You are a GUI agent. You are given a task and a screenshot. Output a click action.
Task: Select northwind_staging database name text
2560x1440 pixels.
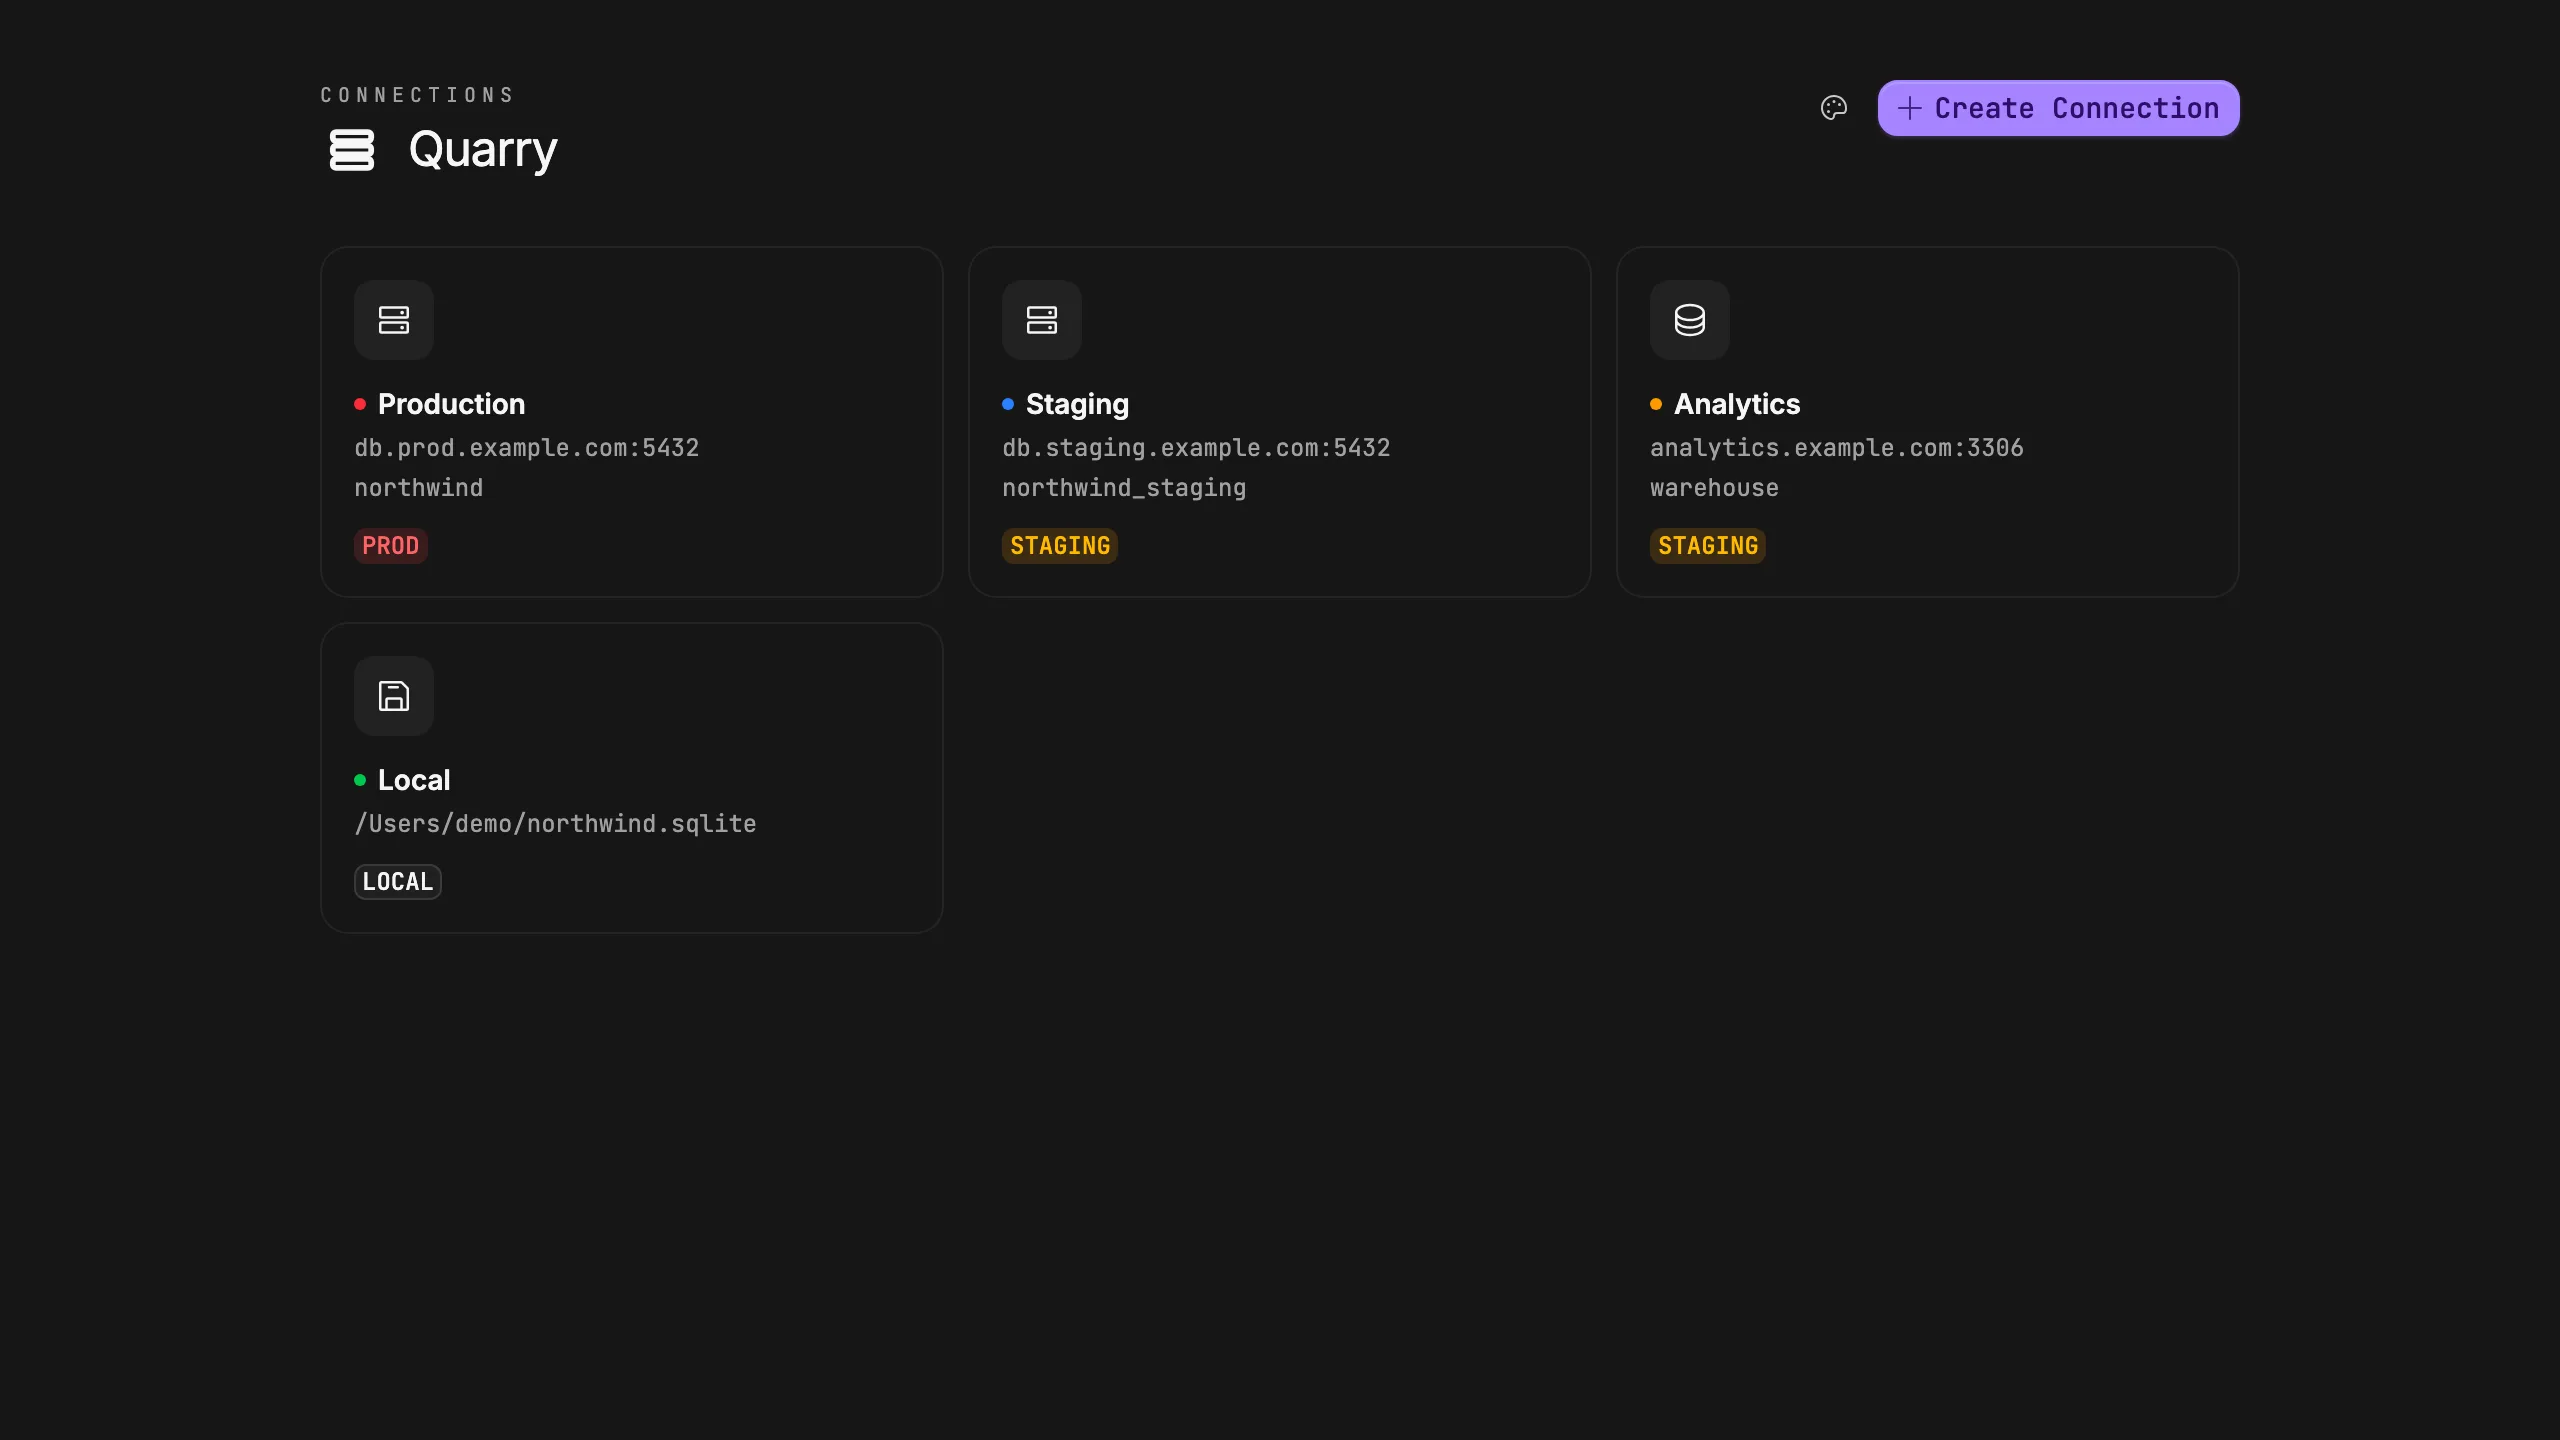click(x=1124, y=488)
